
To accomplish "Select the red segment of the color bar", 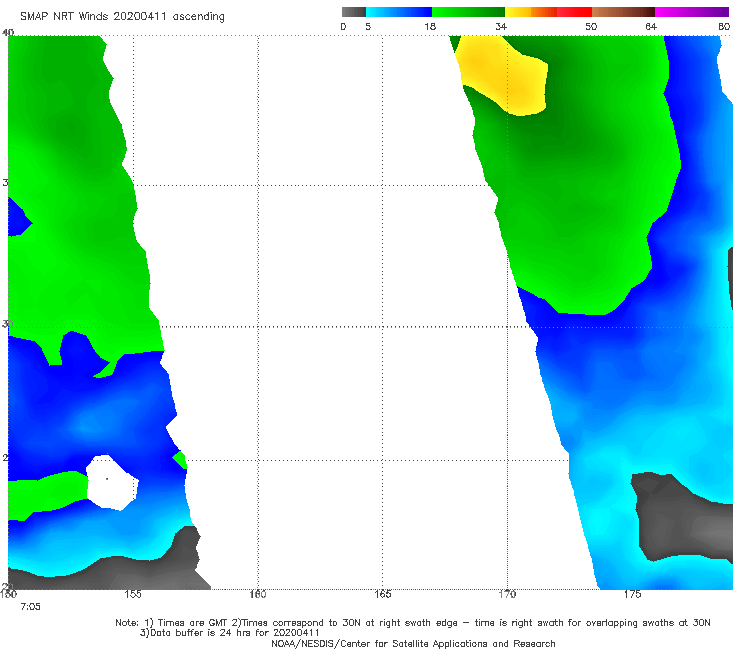I will point(574,12).
